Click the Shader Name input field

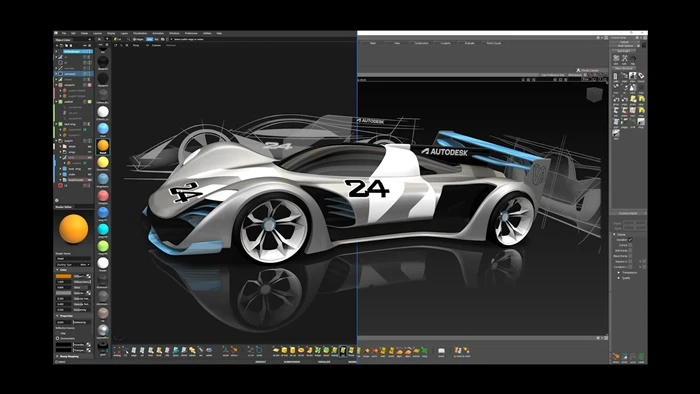73,258
